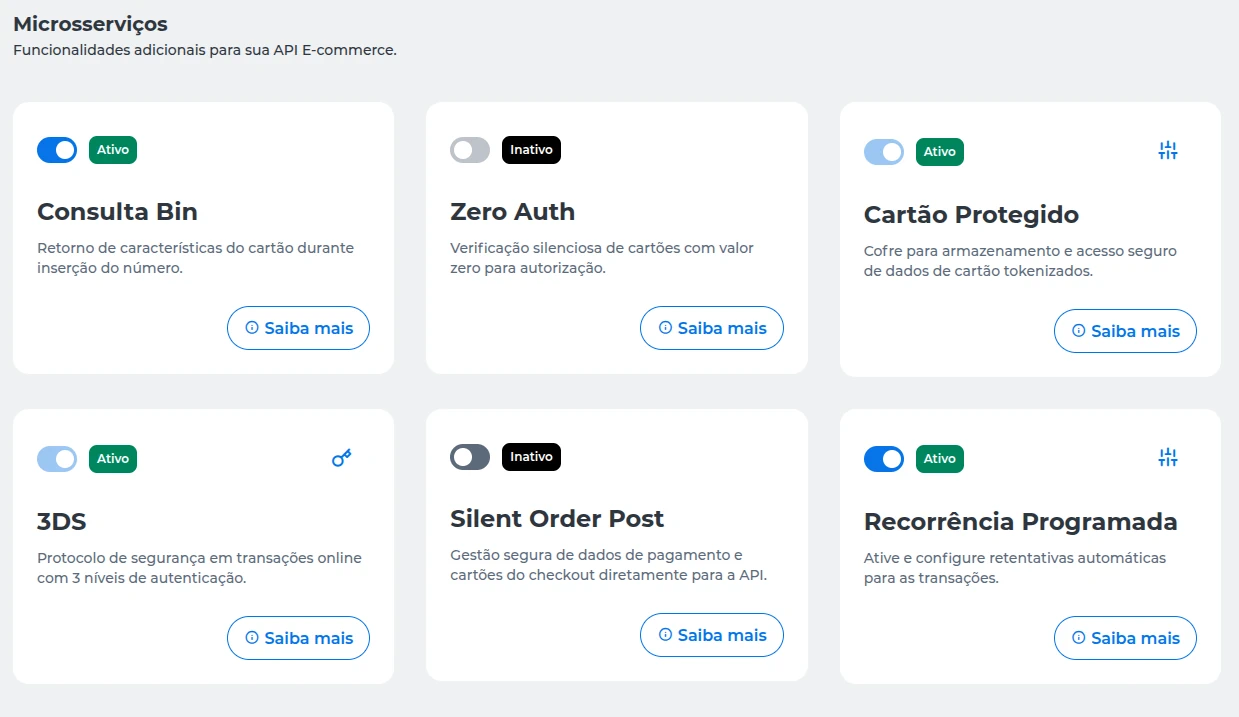Open the Cartão Protegido configuration sliders icon
Image resolution: width=1239 pixels, height=717 pixels.
point(1167,149)
